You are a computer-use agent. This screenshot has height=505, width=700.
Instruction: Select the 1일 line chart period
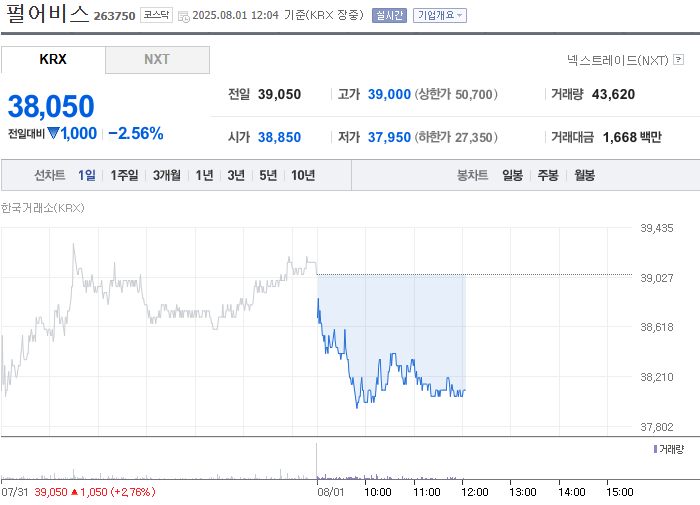pos(87,175)
